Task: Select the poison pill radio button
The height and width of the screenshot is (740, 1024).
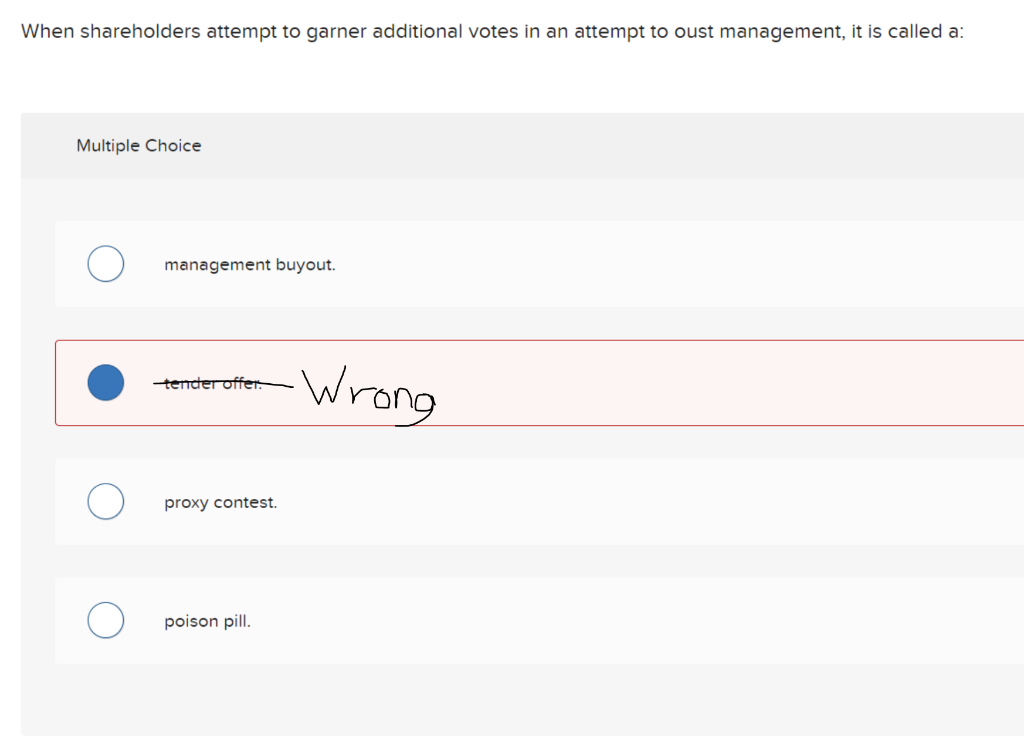Action: point(105,619)
